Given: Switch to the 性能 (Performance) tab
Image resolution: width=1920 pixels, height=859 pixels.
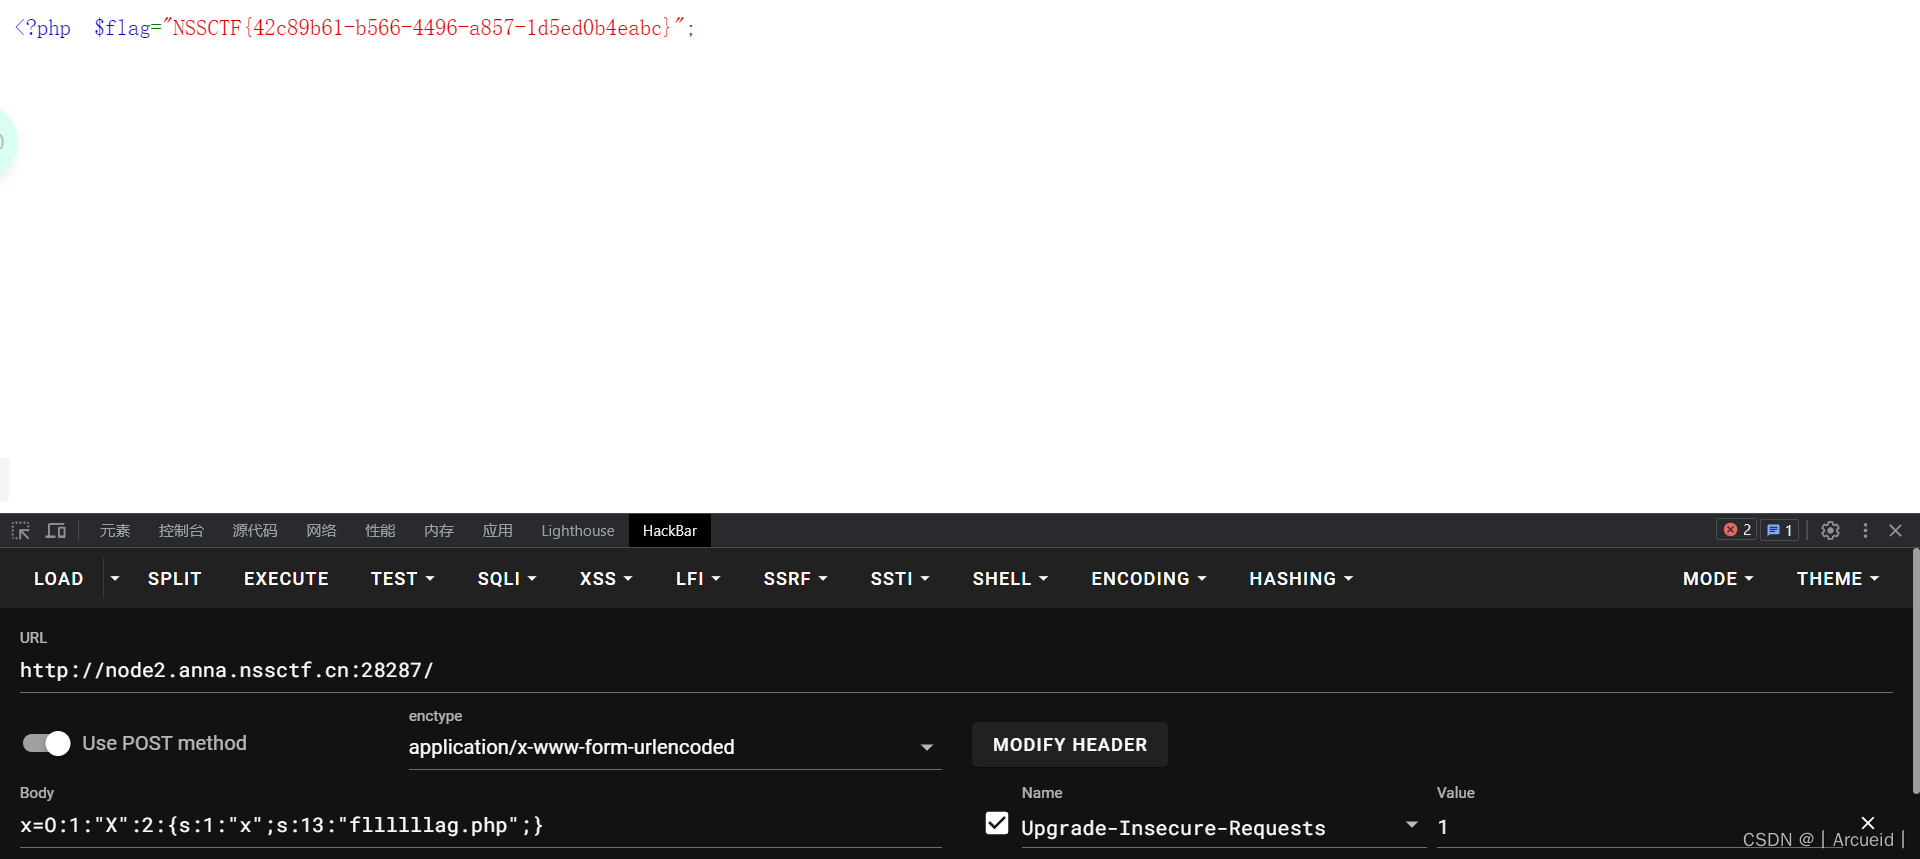Looking at the screenshot, I should 380,531.
